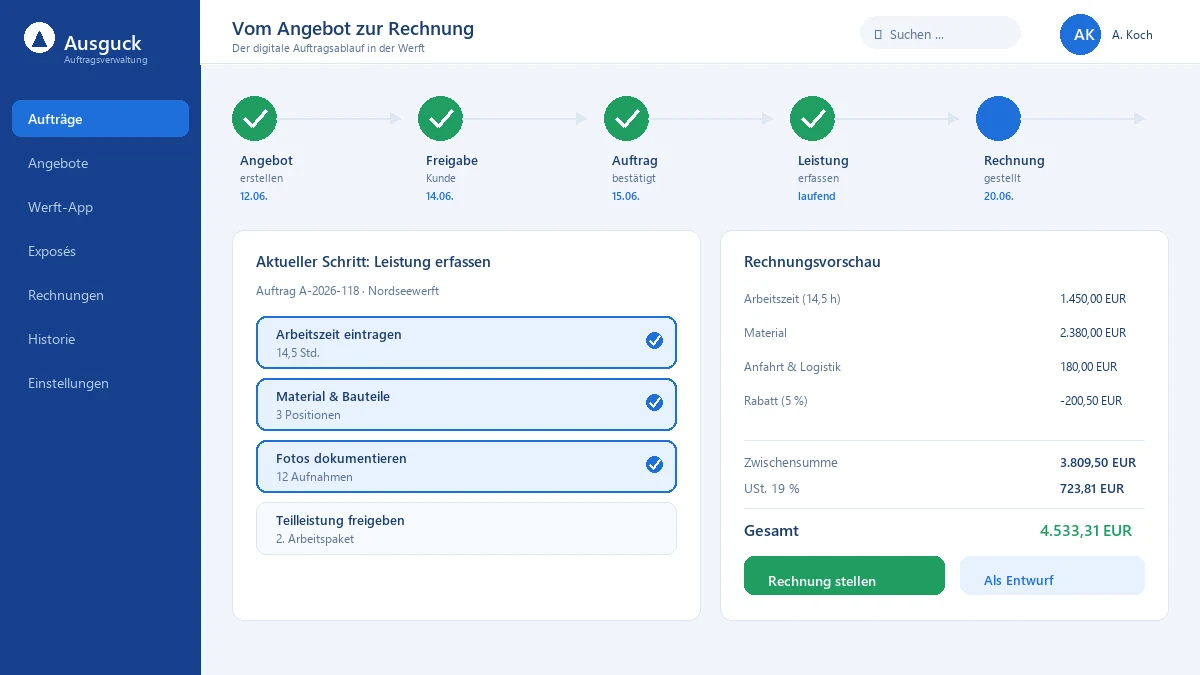
Task: Click the Anfahrt & Logistik line item
Action: coord(792,367)
